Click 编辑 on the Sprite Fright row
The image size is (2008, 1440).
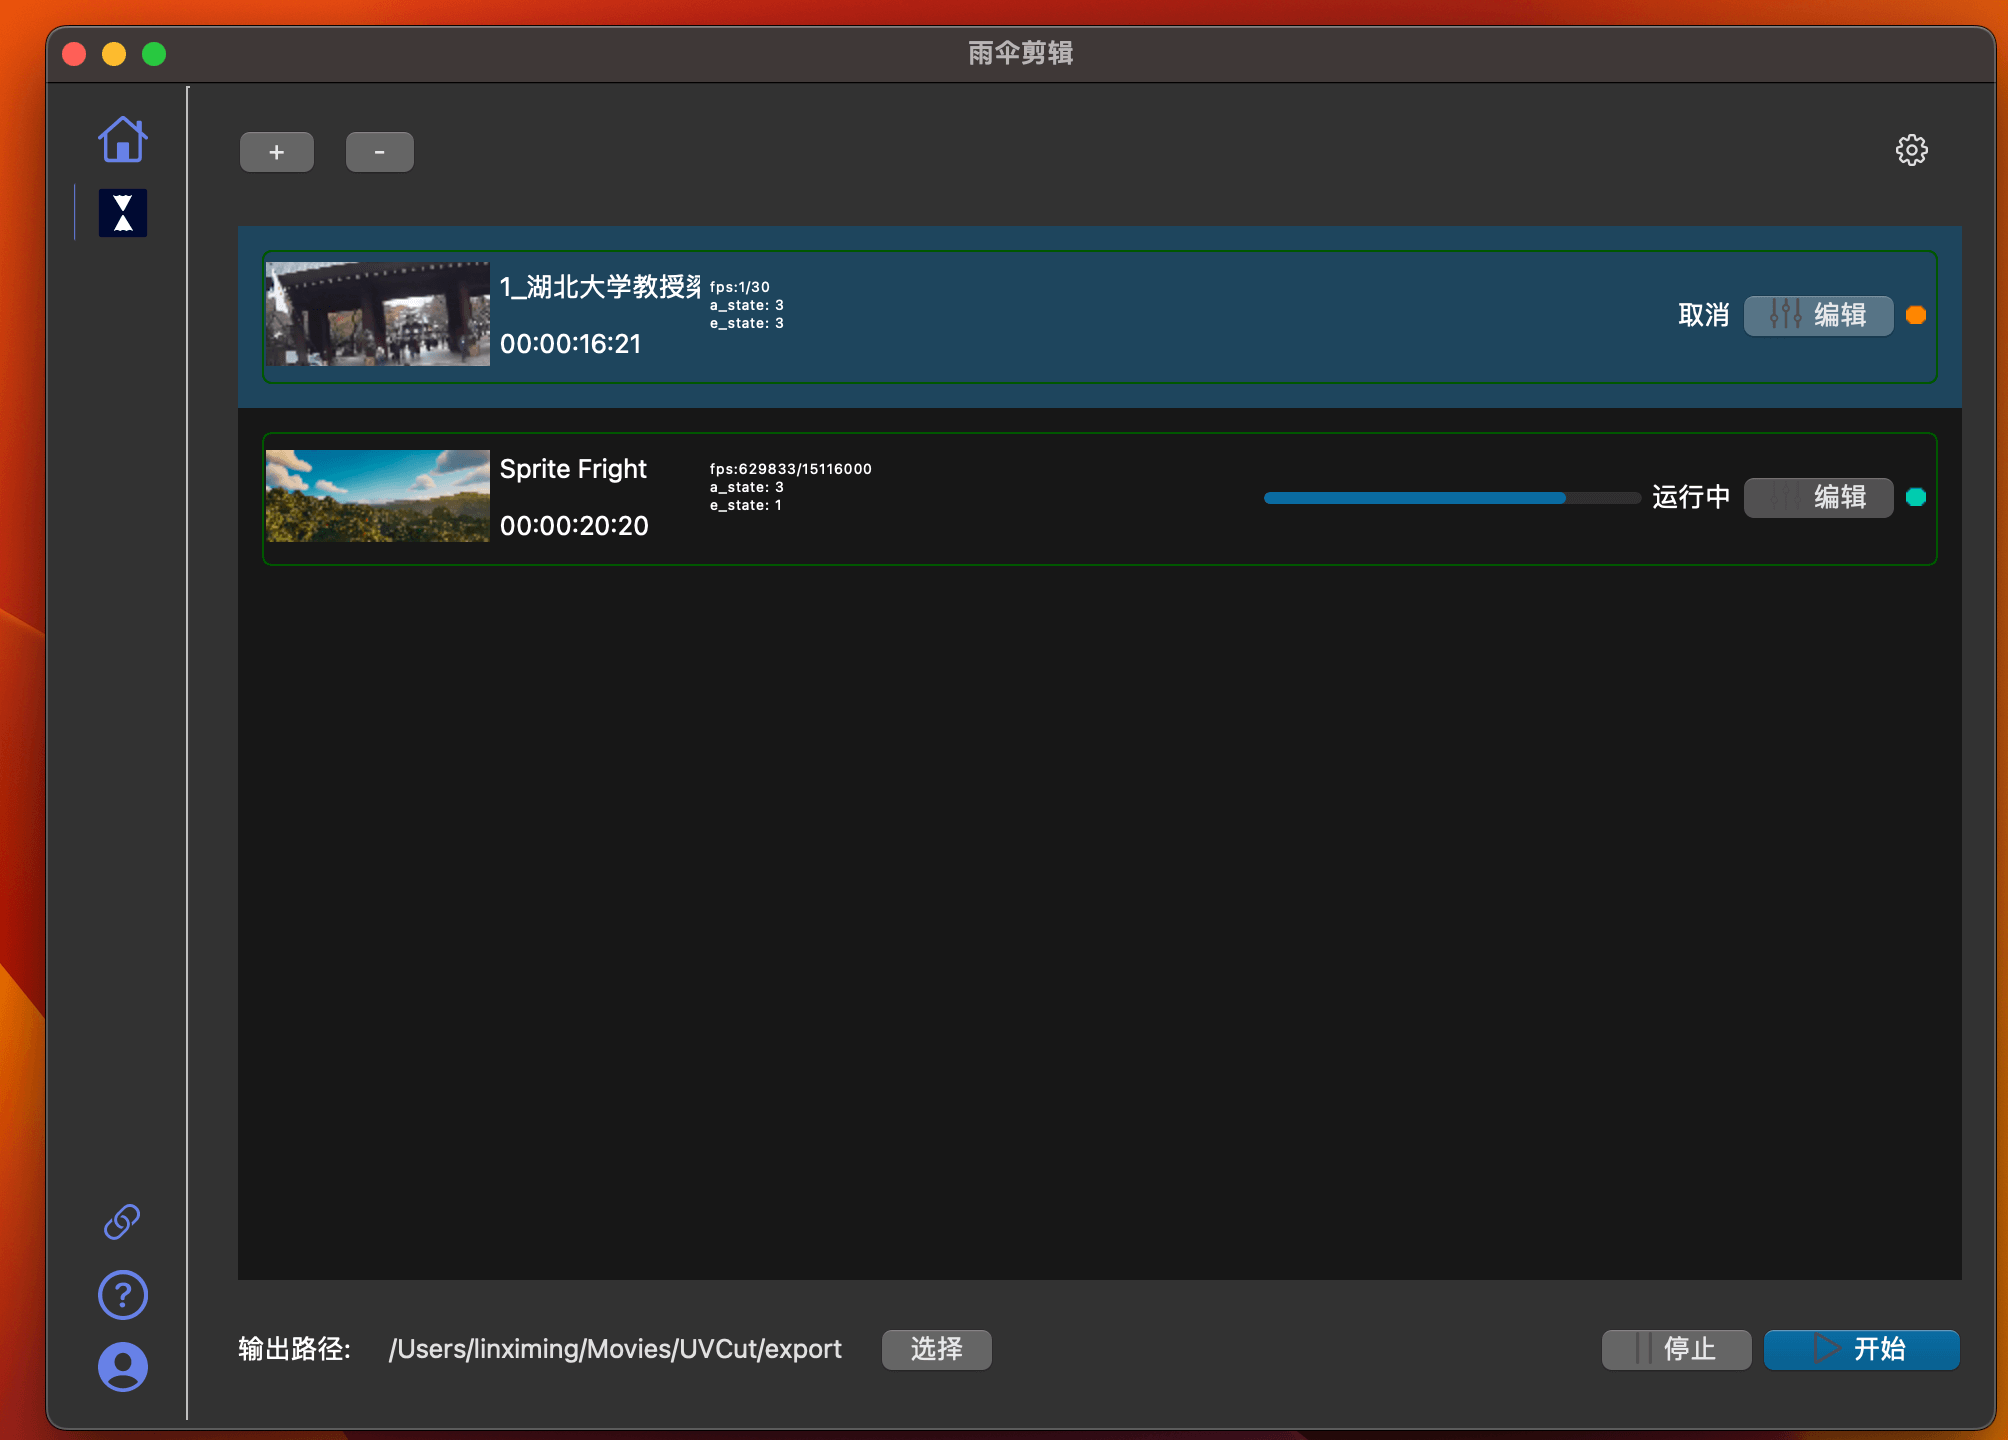click(1818, 497)
